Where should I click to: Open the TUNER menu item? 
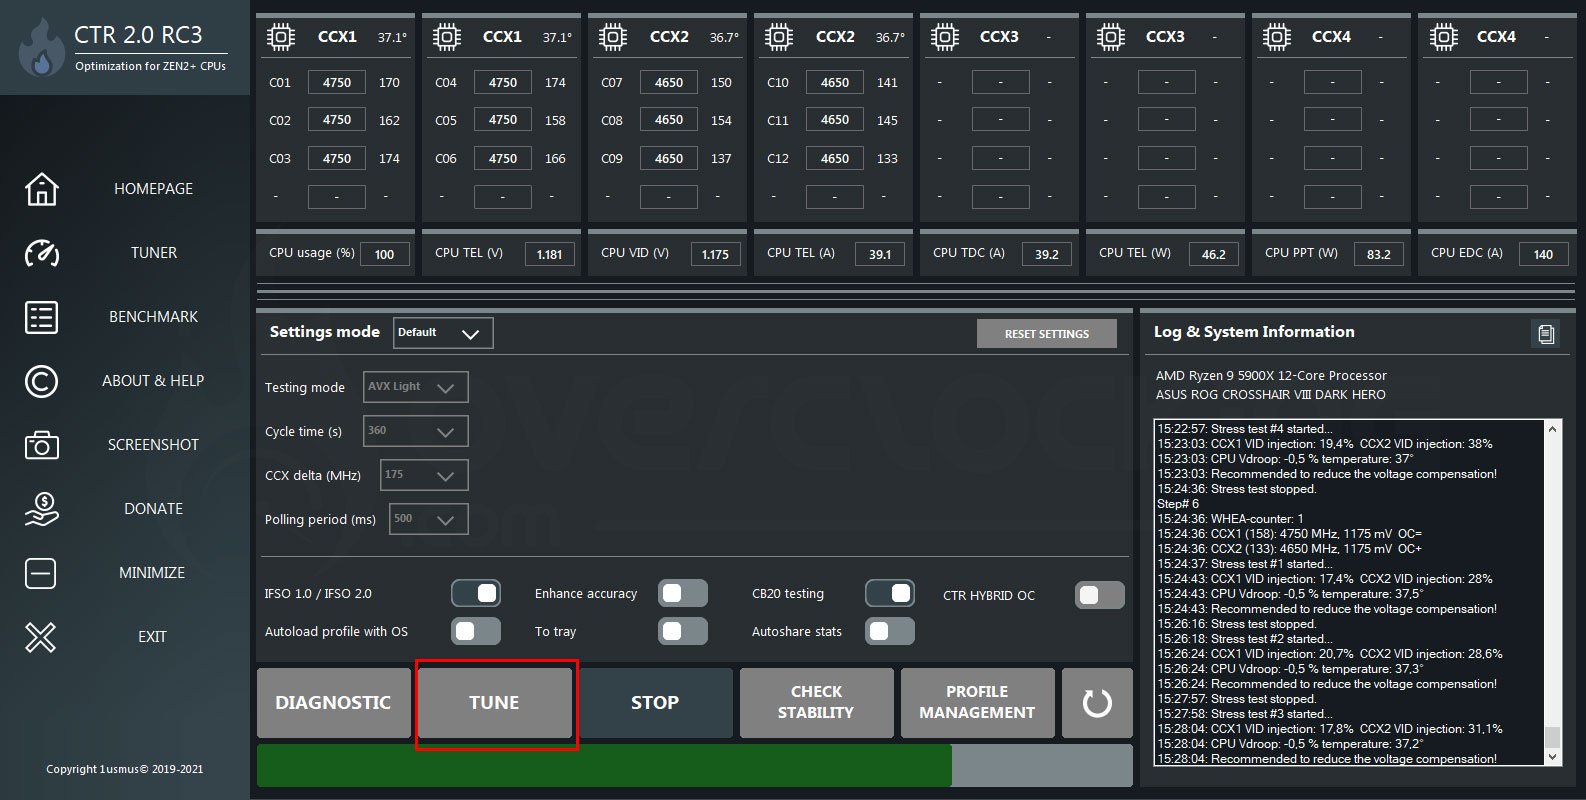pyautogui.click(x=153, y=253)
